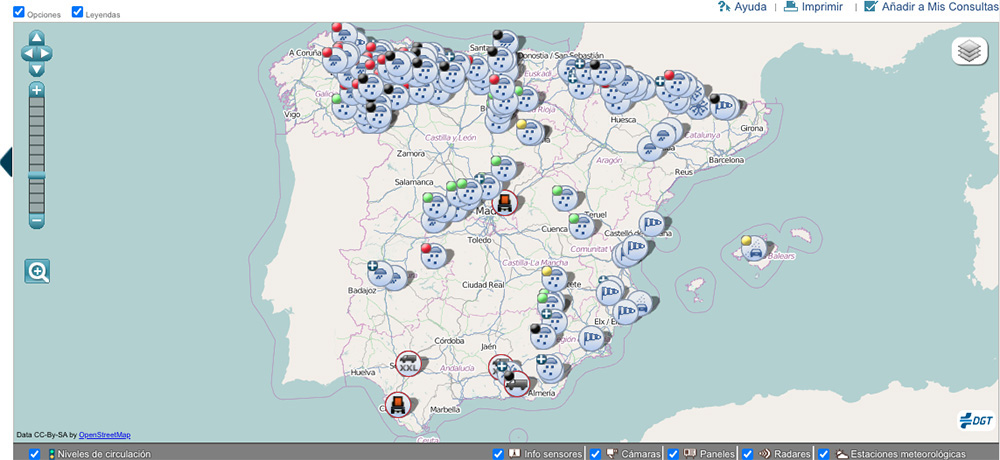
Task: Click zoom out minus button
Action: point(37,220)
